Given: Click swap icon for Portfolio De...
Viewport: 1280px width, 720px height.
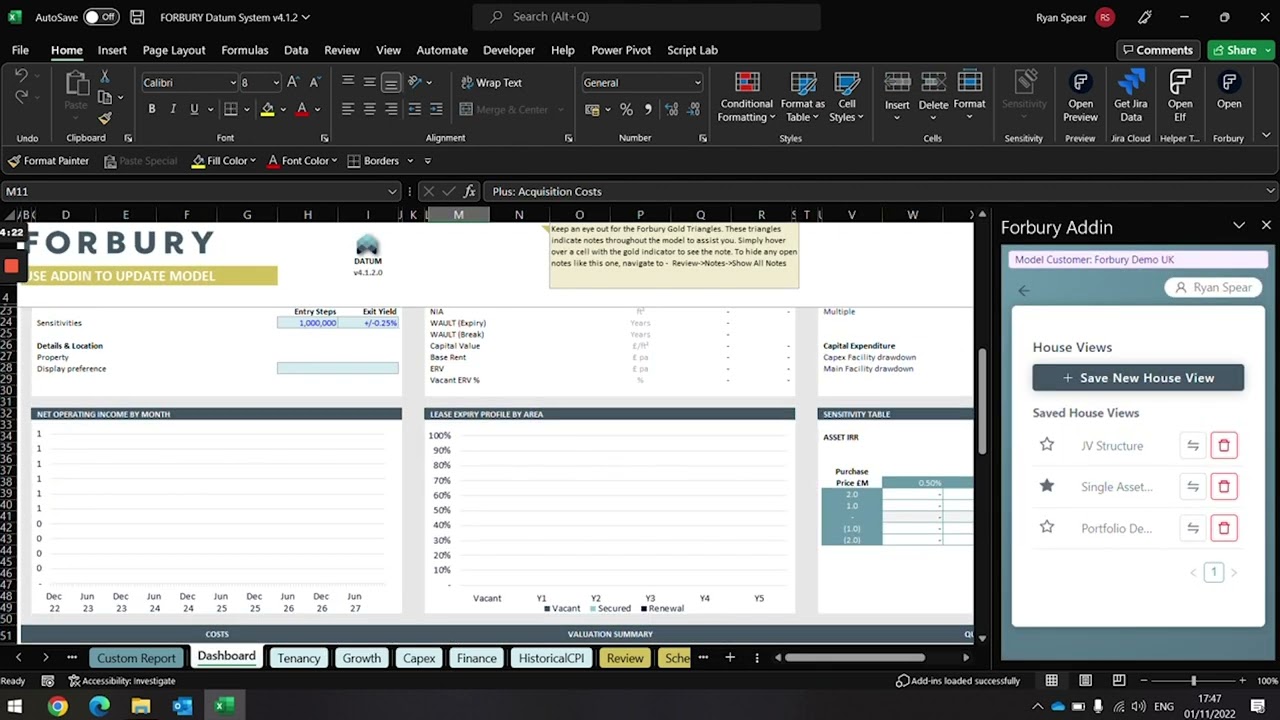Looking at the screenshot, I should click(1192, 528).
